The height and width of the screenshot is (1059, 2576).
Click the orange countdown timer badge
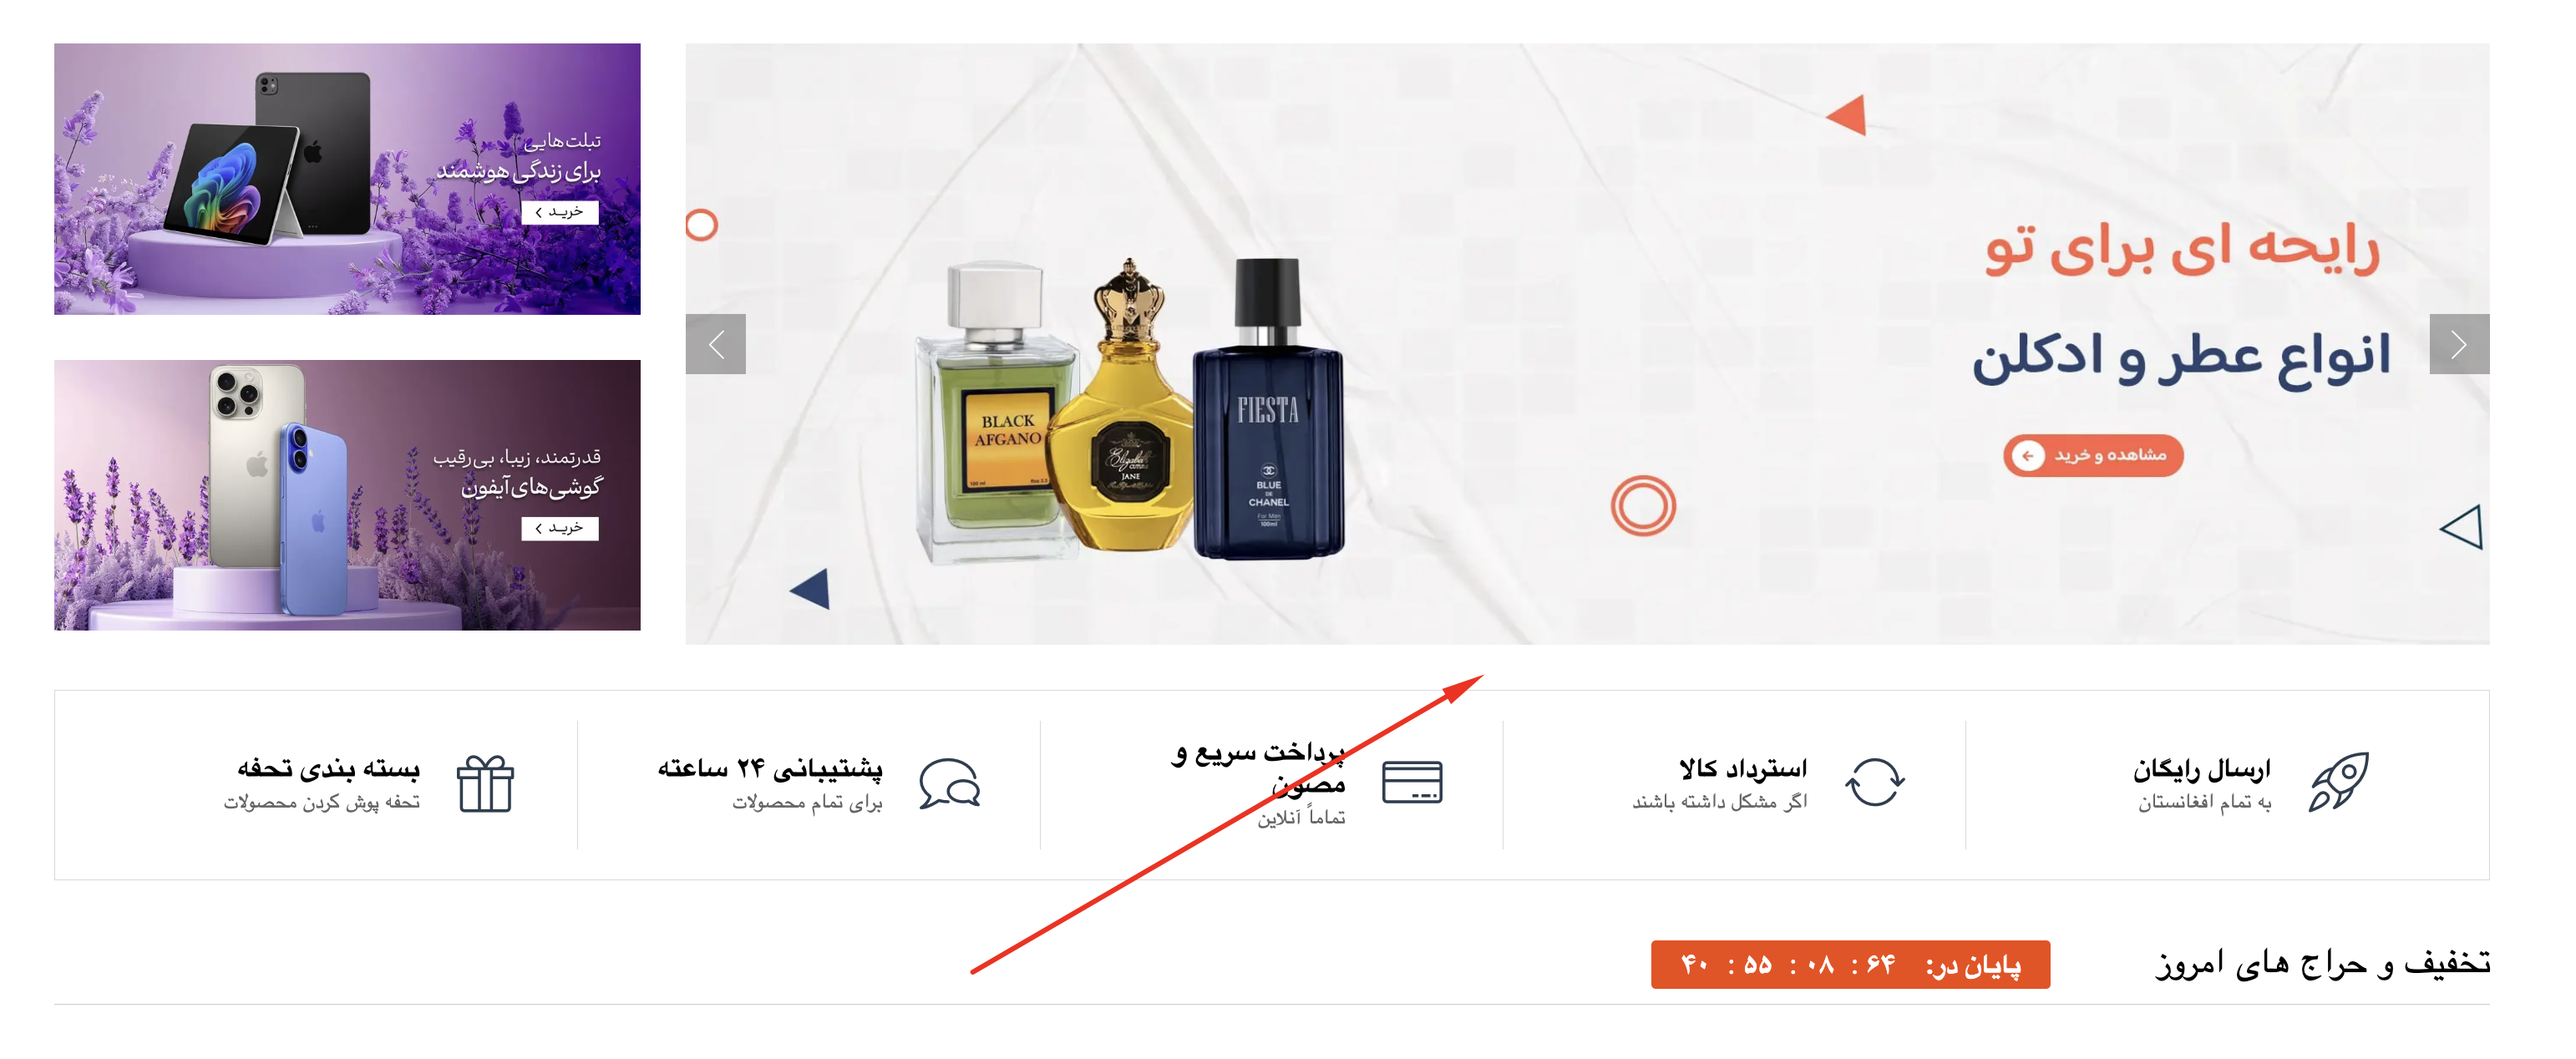point(1850,965)
